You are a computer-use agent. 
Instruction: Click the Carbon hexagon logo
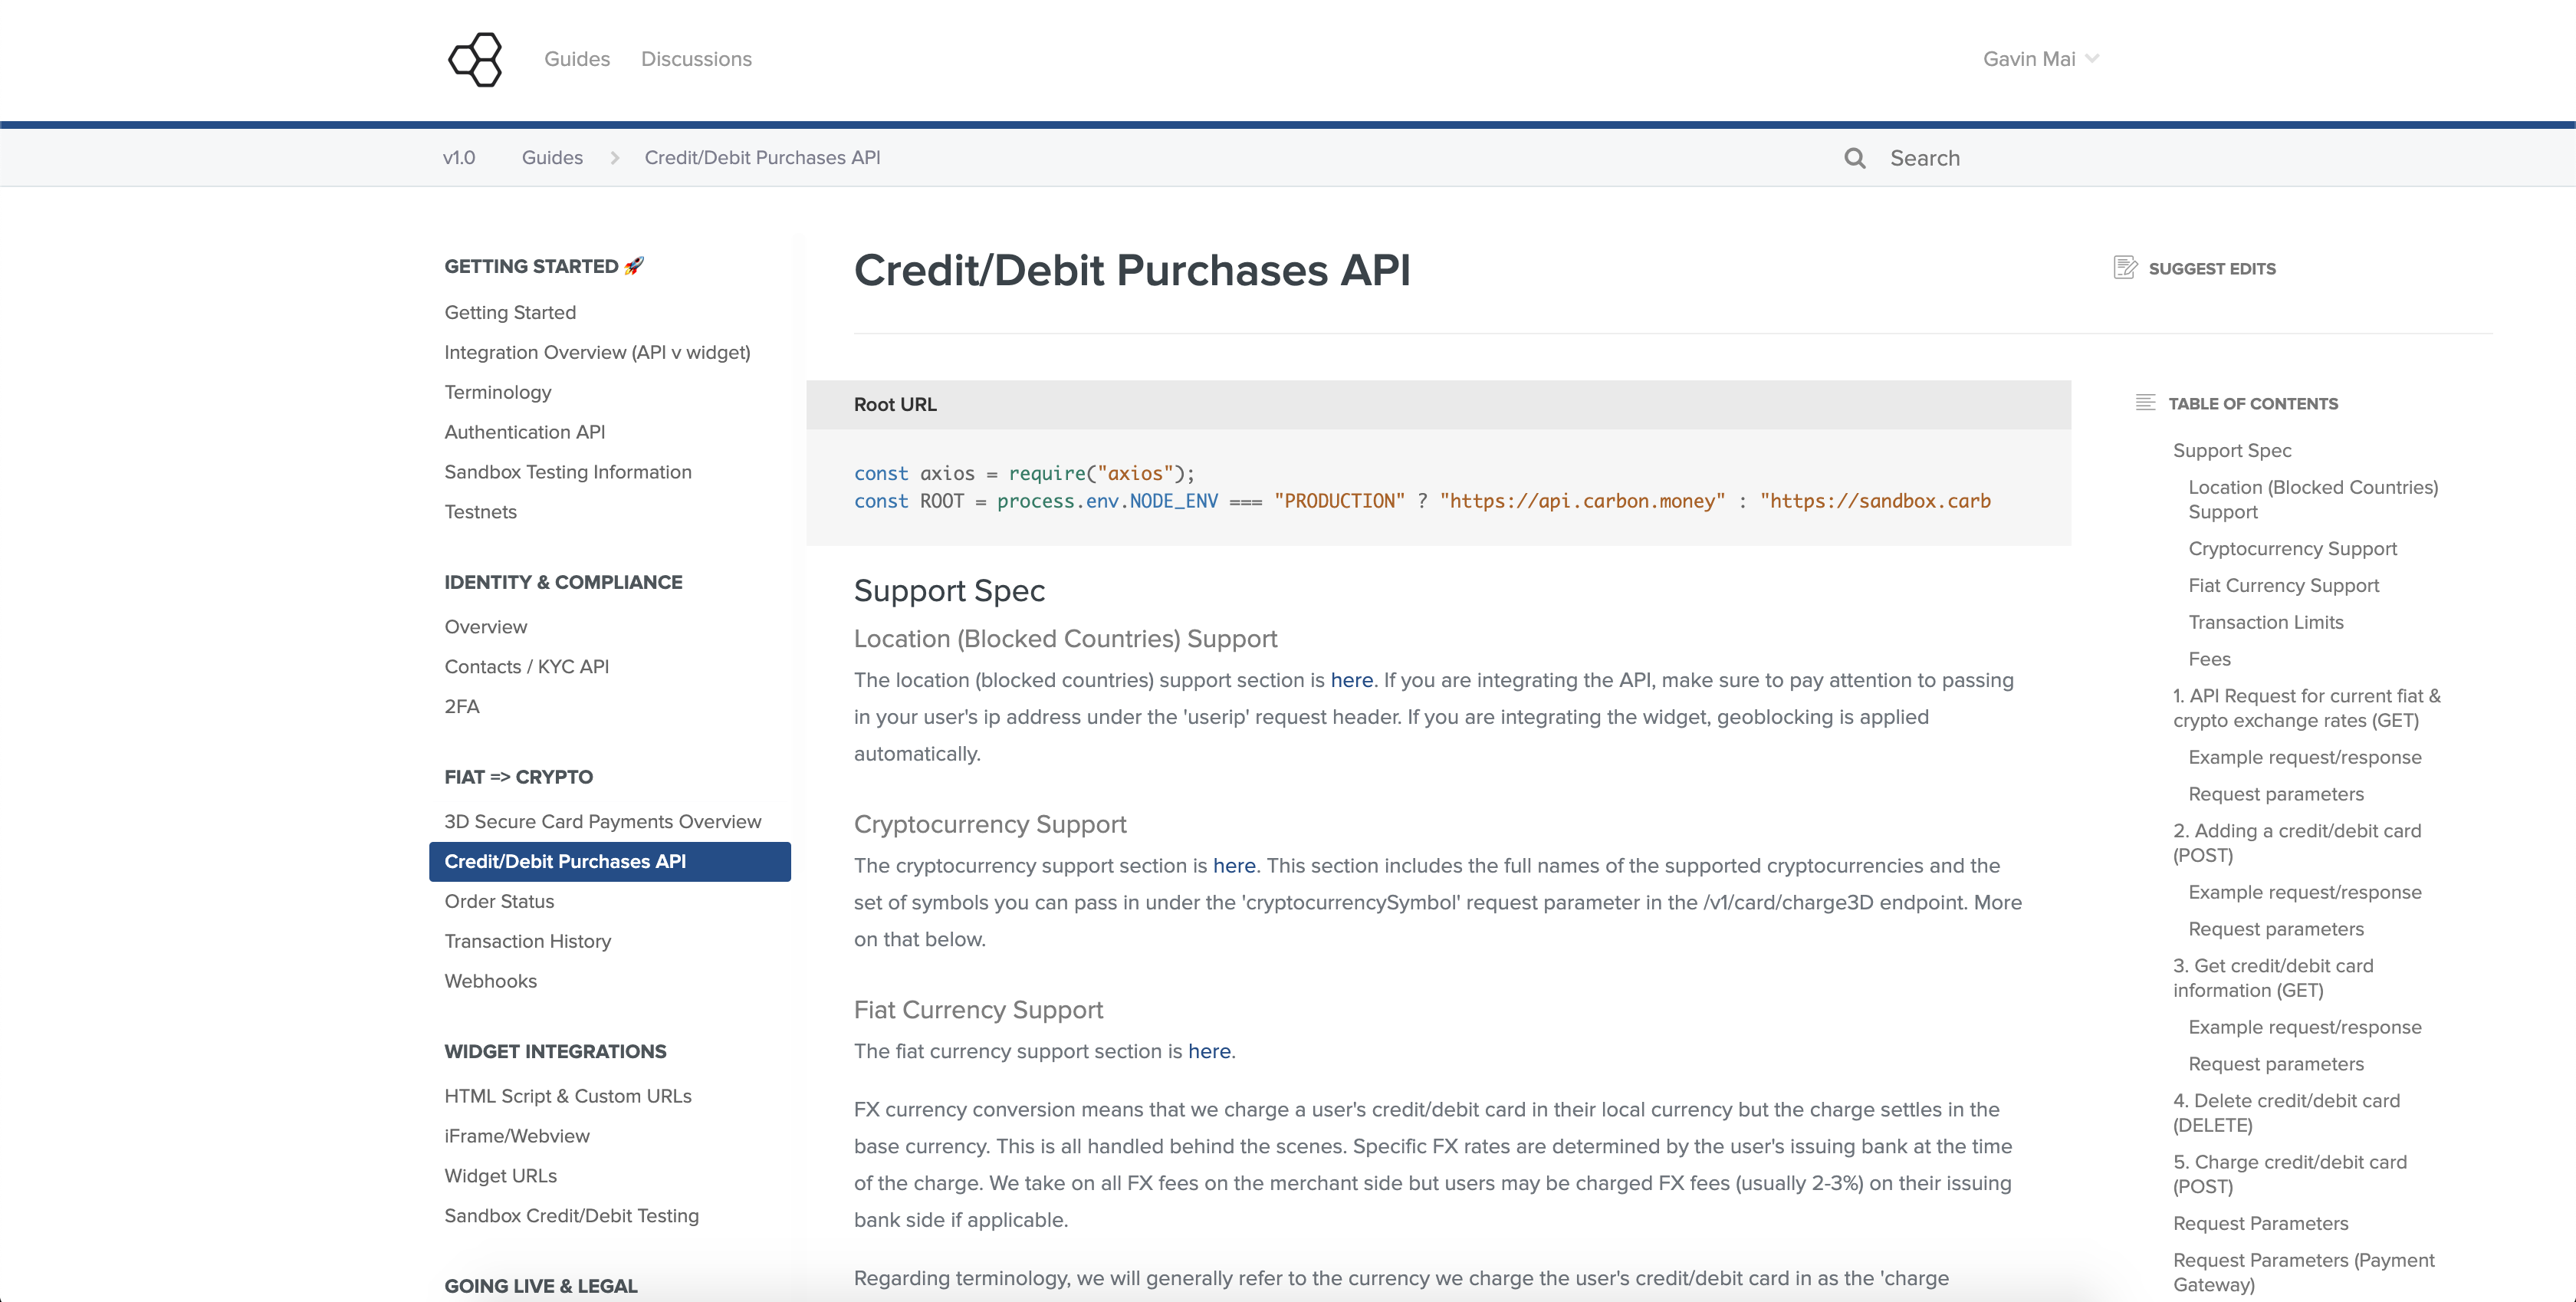pos(474,59)
